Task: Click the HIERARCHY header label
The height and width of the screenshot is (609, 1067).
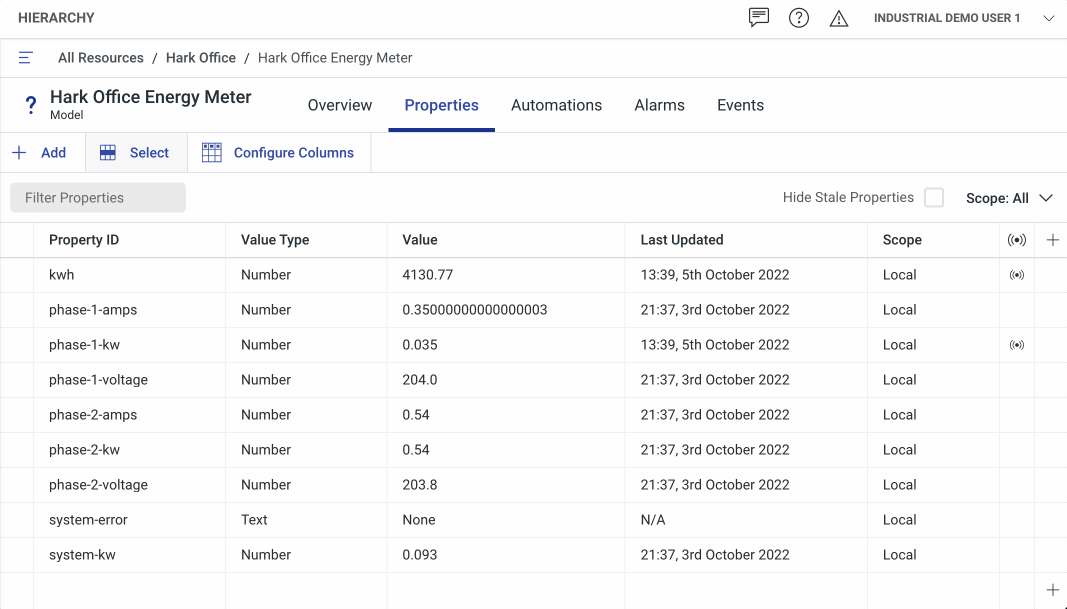Action: (56, 18)
